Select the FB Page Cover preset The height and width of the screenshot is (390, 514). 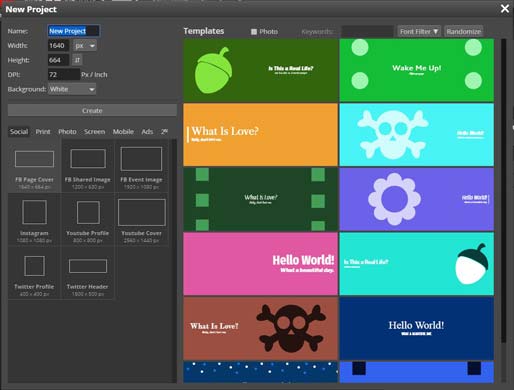click(x=34, y=167)
